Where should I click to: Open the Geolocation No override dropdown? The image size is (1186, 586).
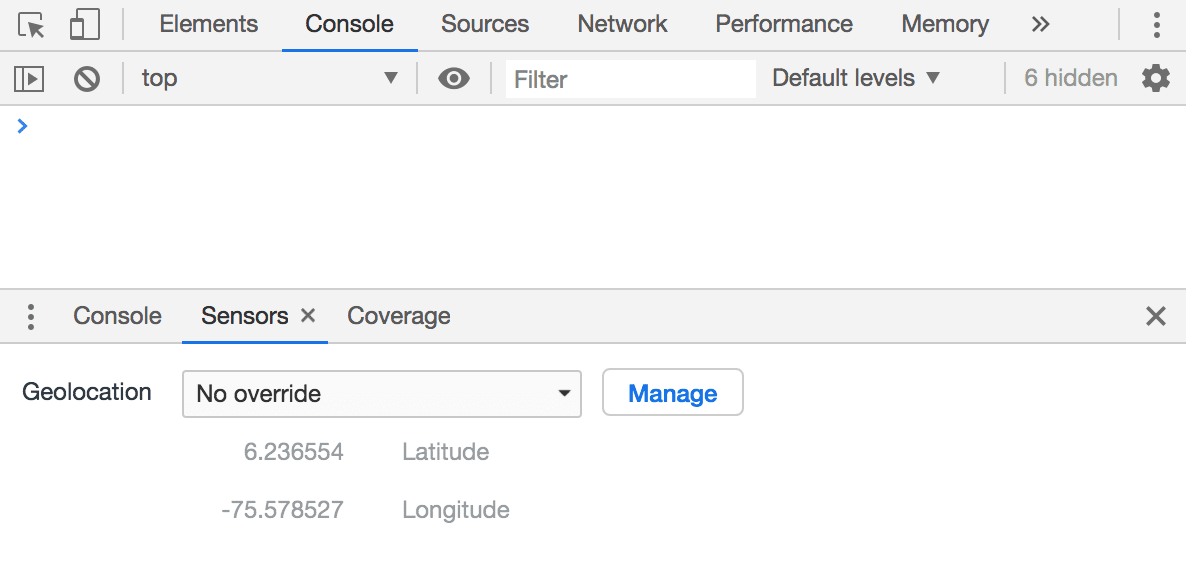[x=381, y=393]
